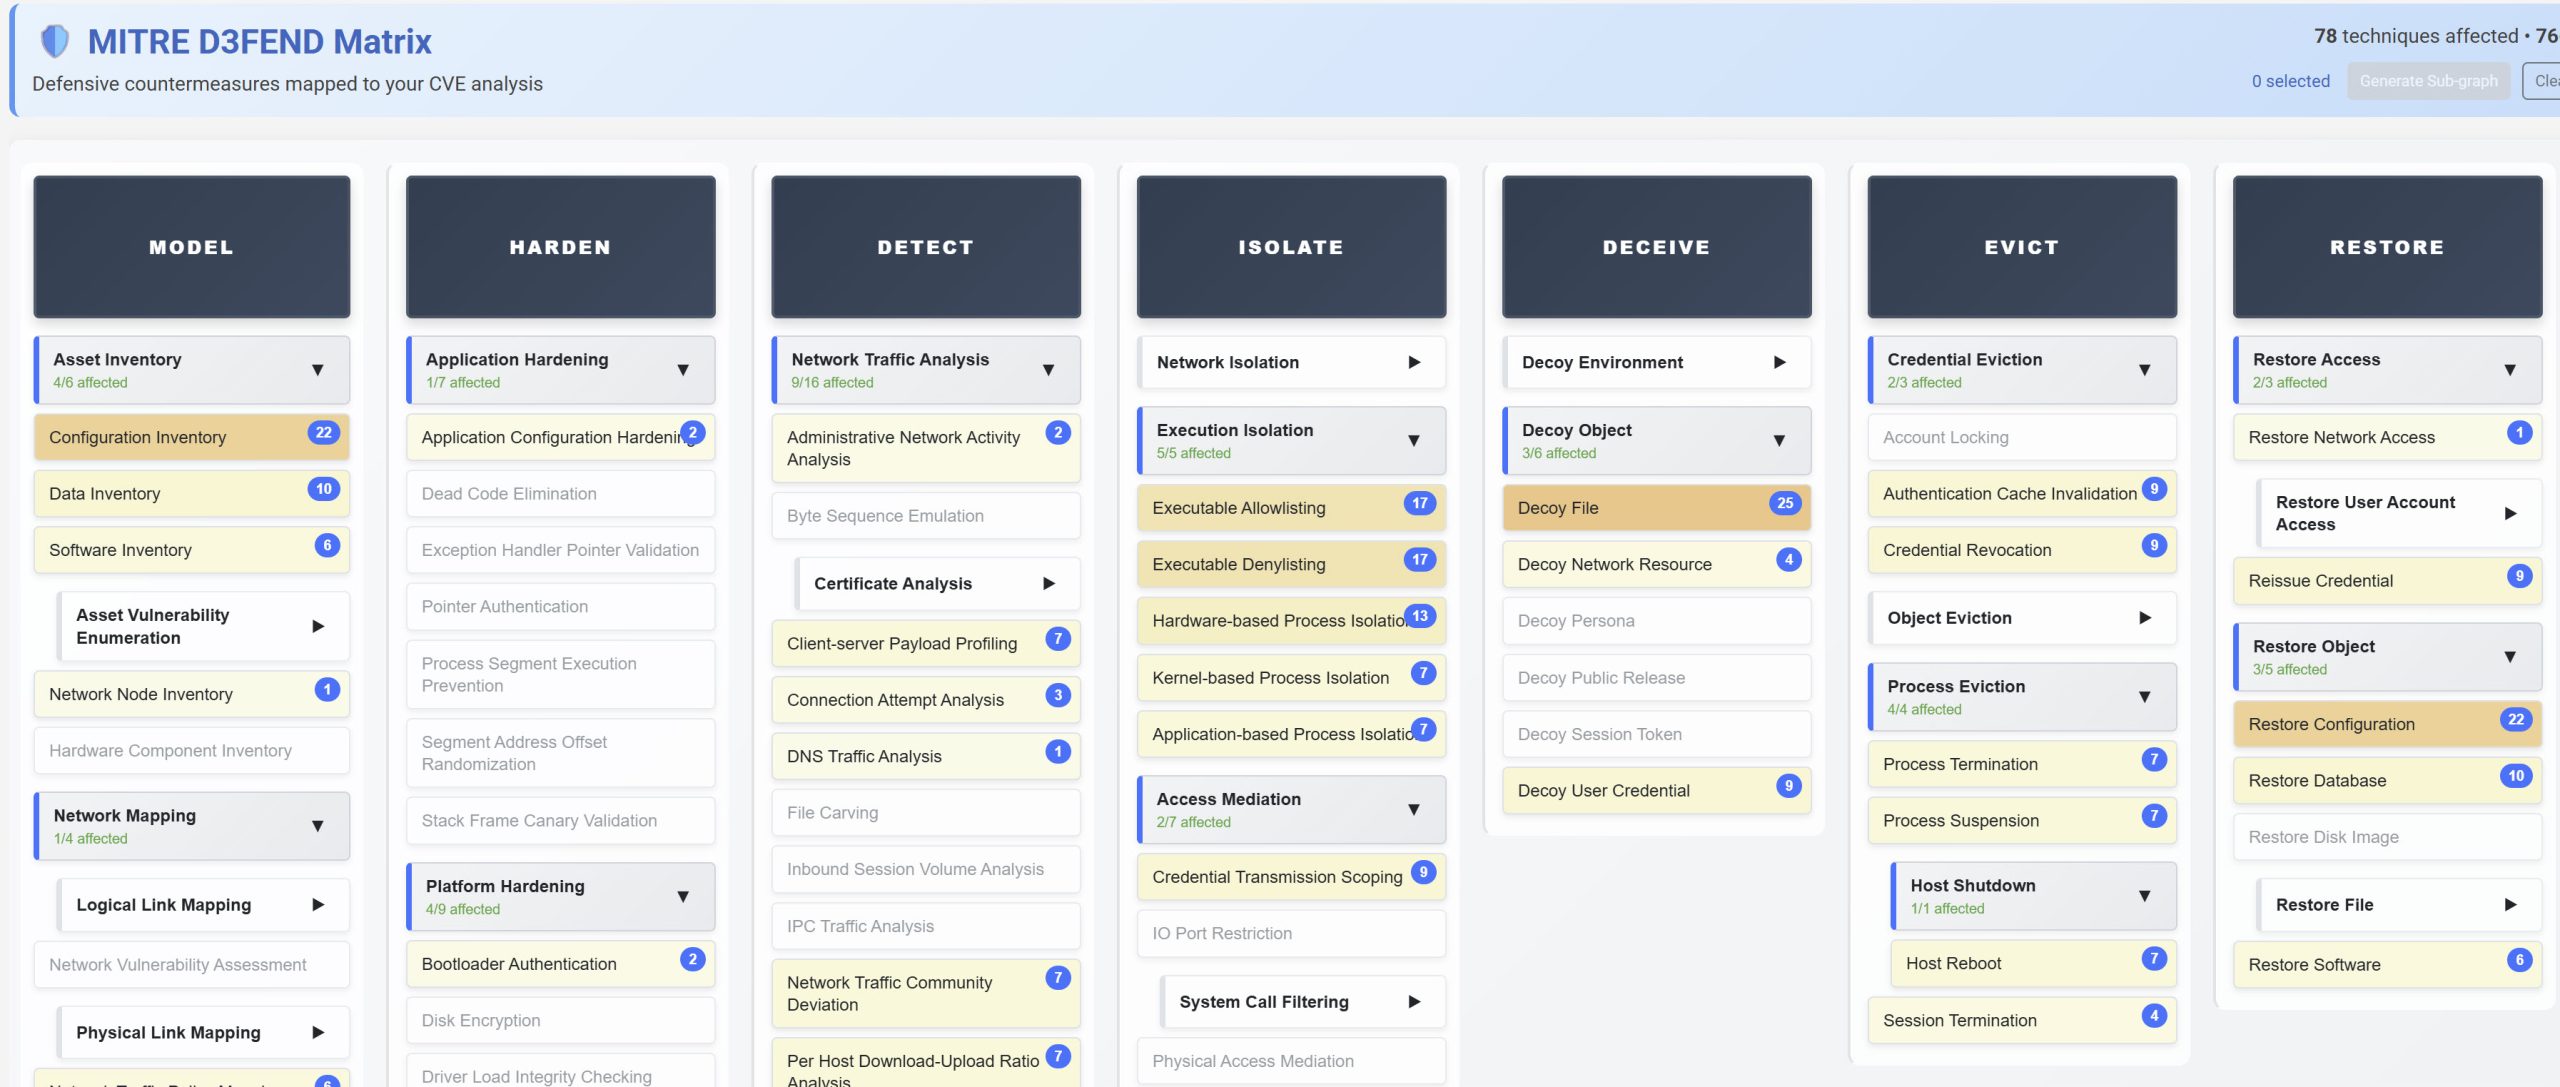This screenshot has height=1087, width=2560.
Task: Collapse the Decoy Object group
Action: point(1656,440)
